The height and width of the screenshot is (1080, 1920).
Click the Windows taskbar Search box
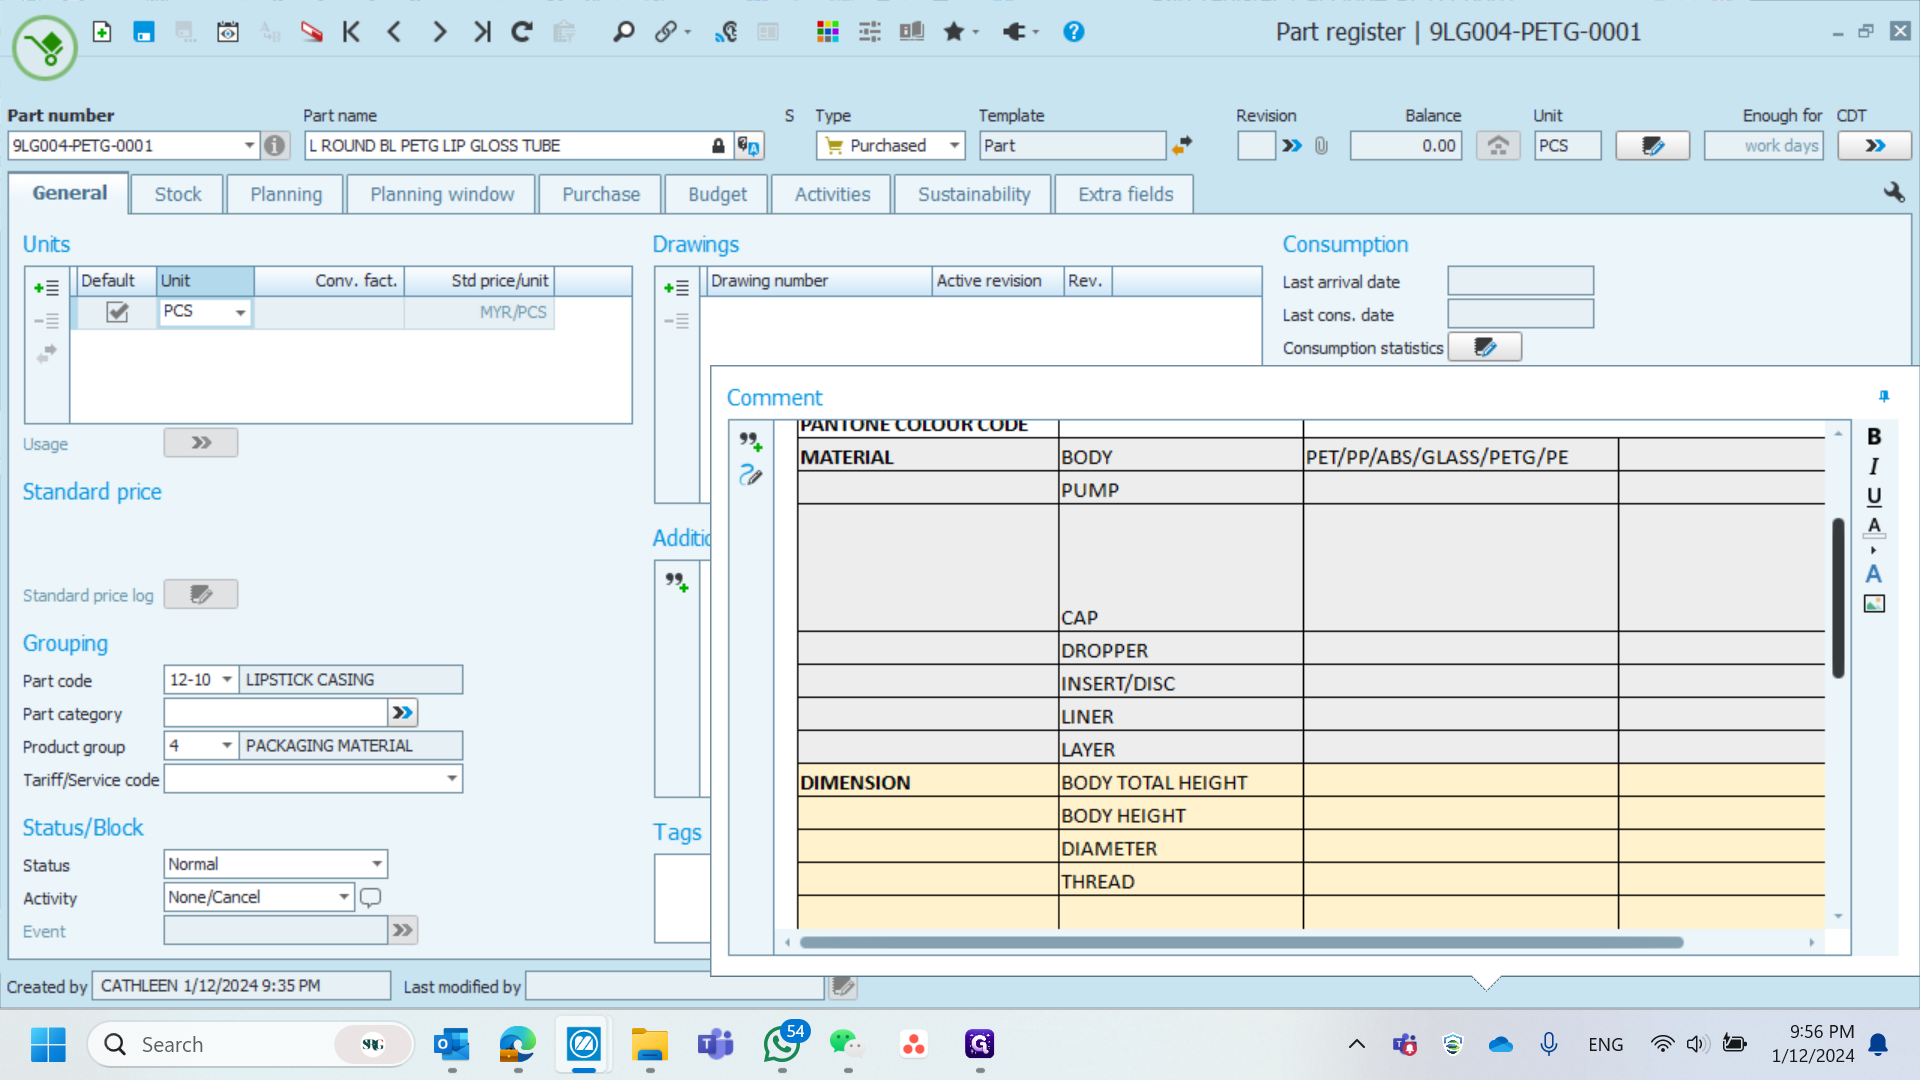pos(251,1044)
